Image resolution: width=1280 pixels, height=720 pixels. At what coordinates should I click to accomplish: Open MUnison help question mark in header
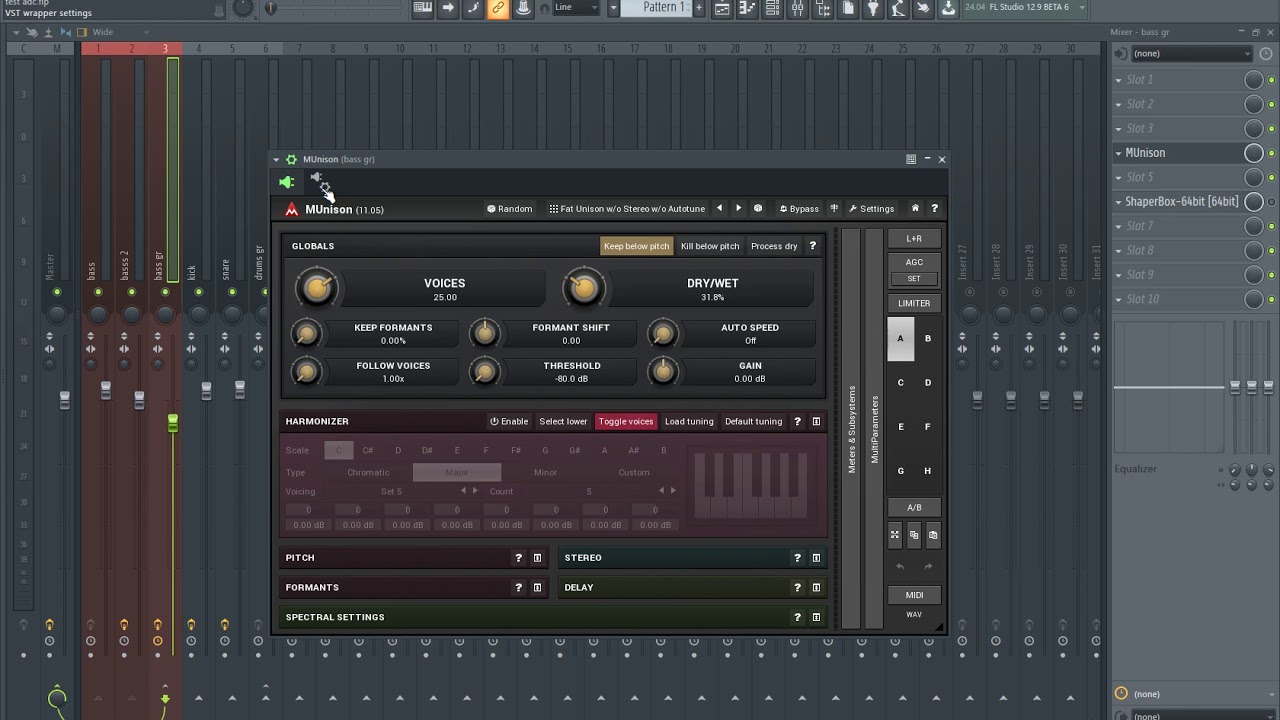934,208
